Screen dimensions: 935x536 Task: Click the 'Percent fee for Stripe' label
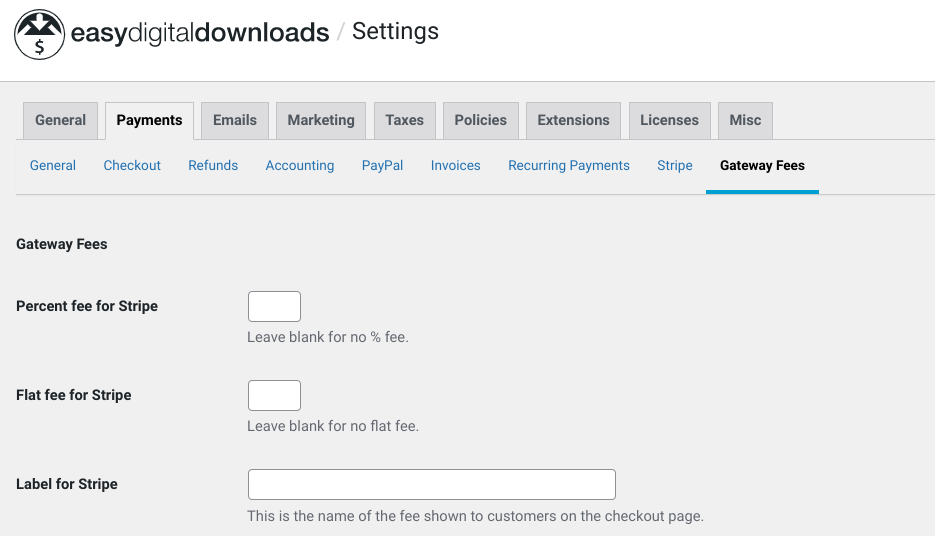click(87, 306)
